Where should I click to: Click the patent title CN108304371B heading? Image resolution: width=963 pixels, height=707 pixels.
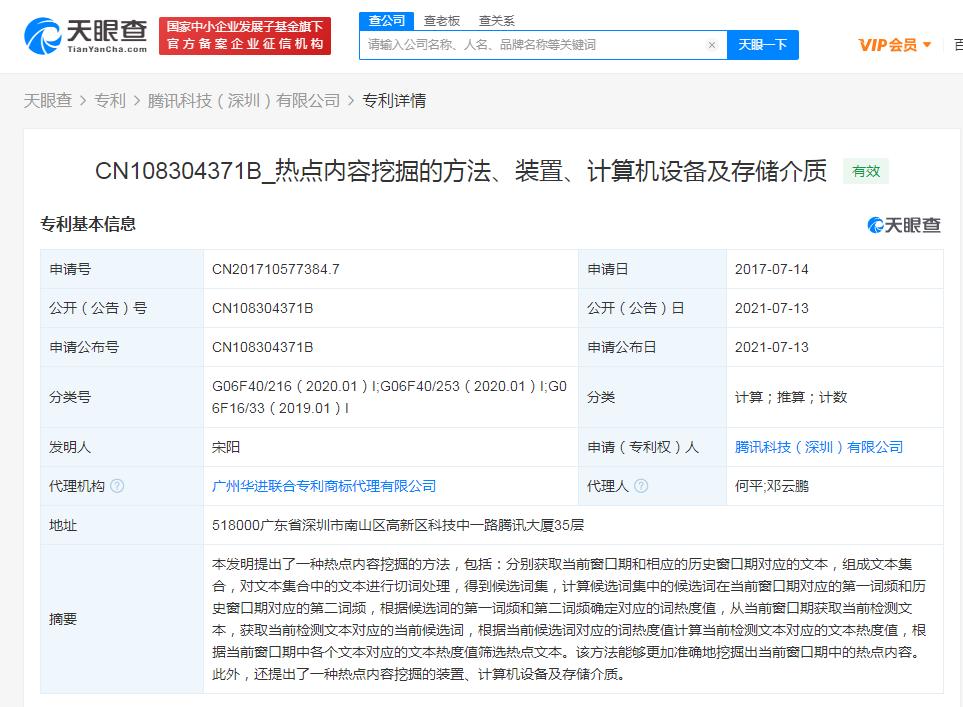pyautogui.click(x=461, y=171)
